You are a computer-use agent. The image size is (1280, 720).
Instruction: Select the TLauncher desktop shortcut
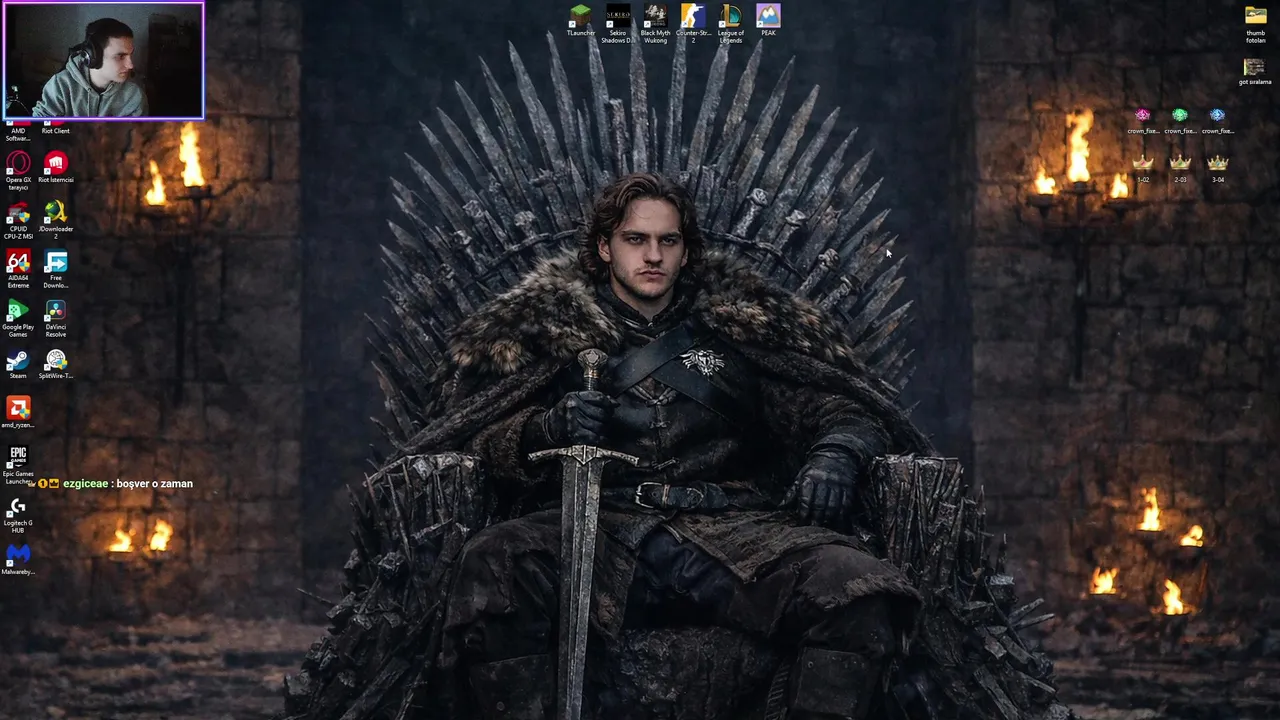(580, 21)
